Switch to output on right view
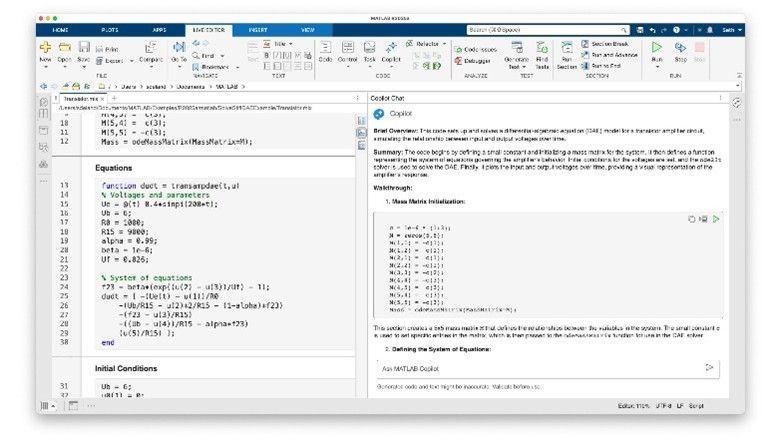Image resolution: width=782 pixels, height=440 pixels. (x=362, y=121)
